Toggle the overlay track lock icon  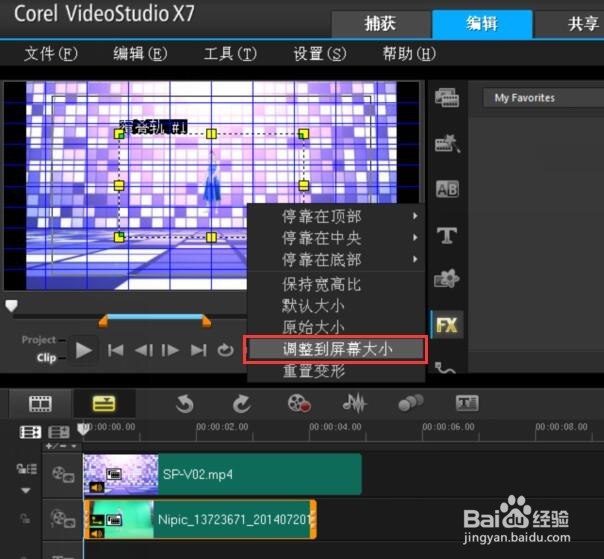(x=25, y=518)
